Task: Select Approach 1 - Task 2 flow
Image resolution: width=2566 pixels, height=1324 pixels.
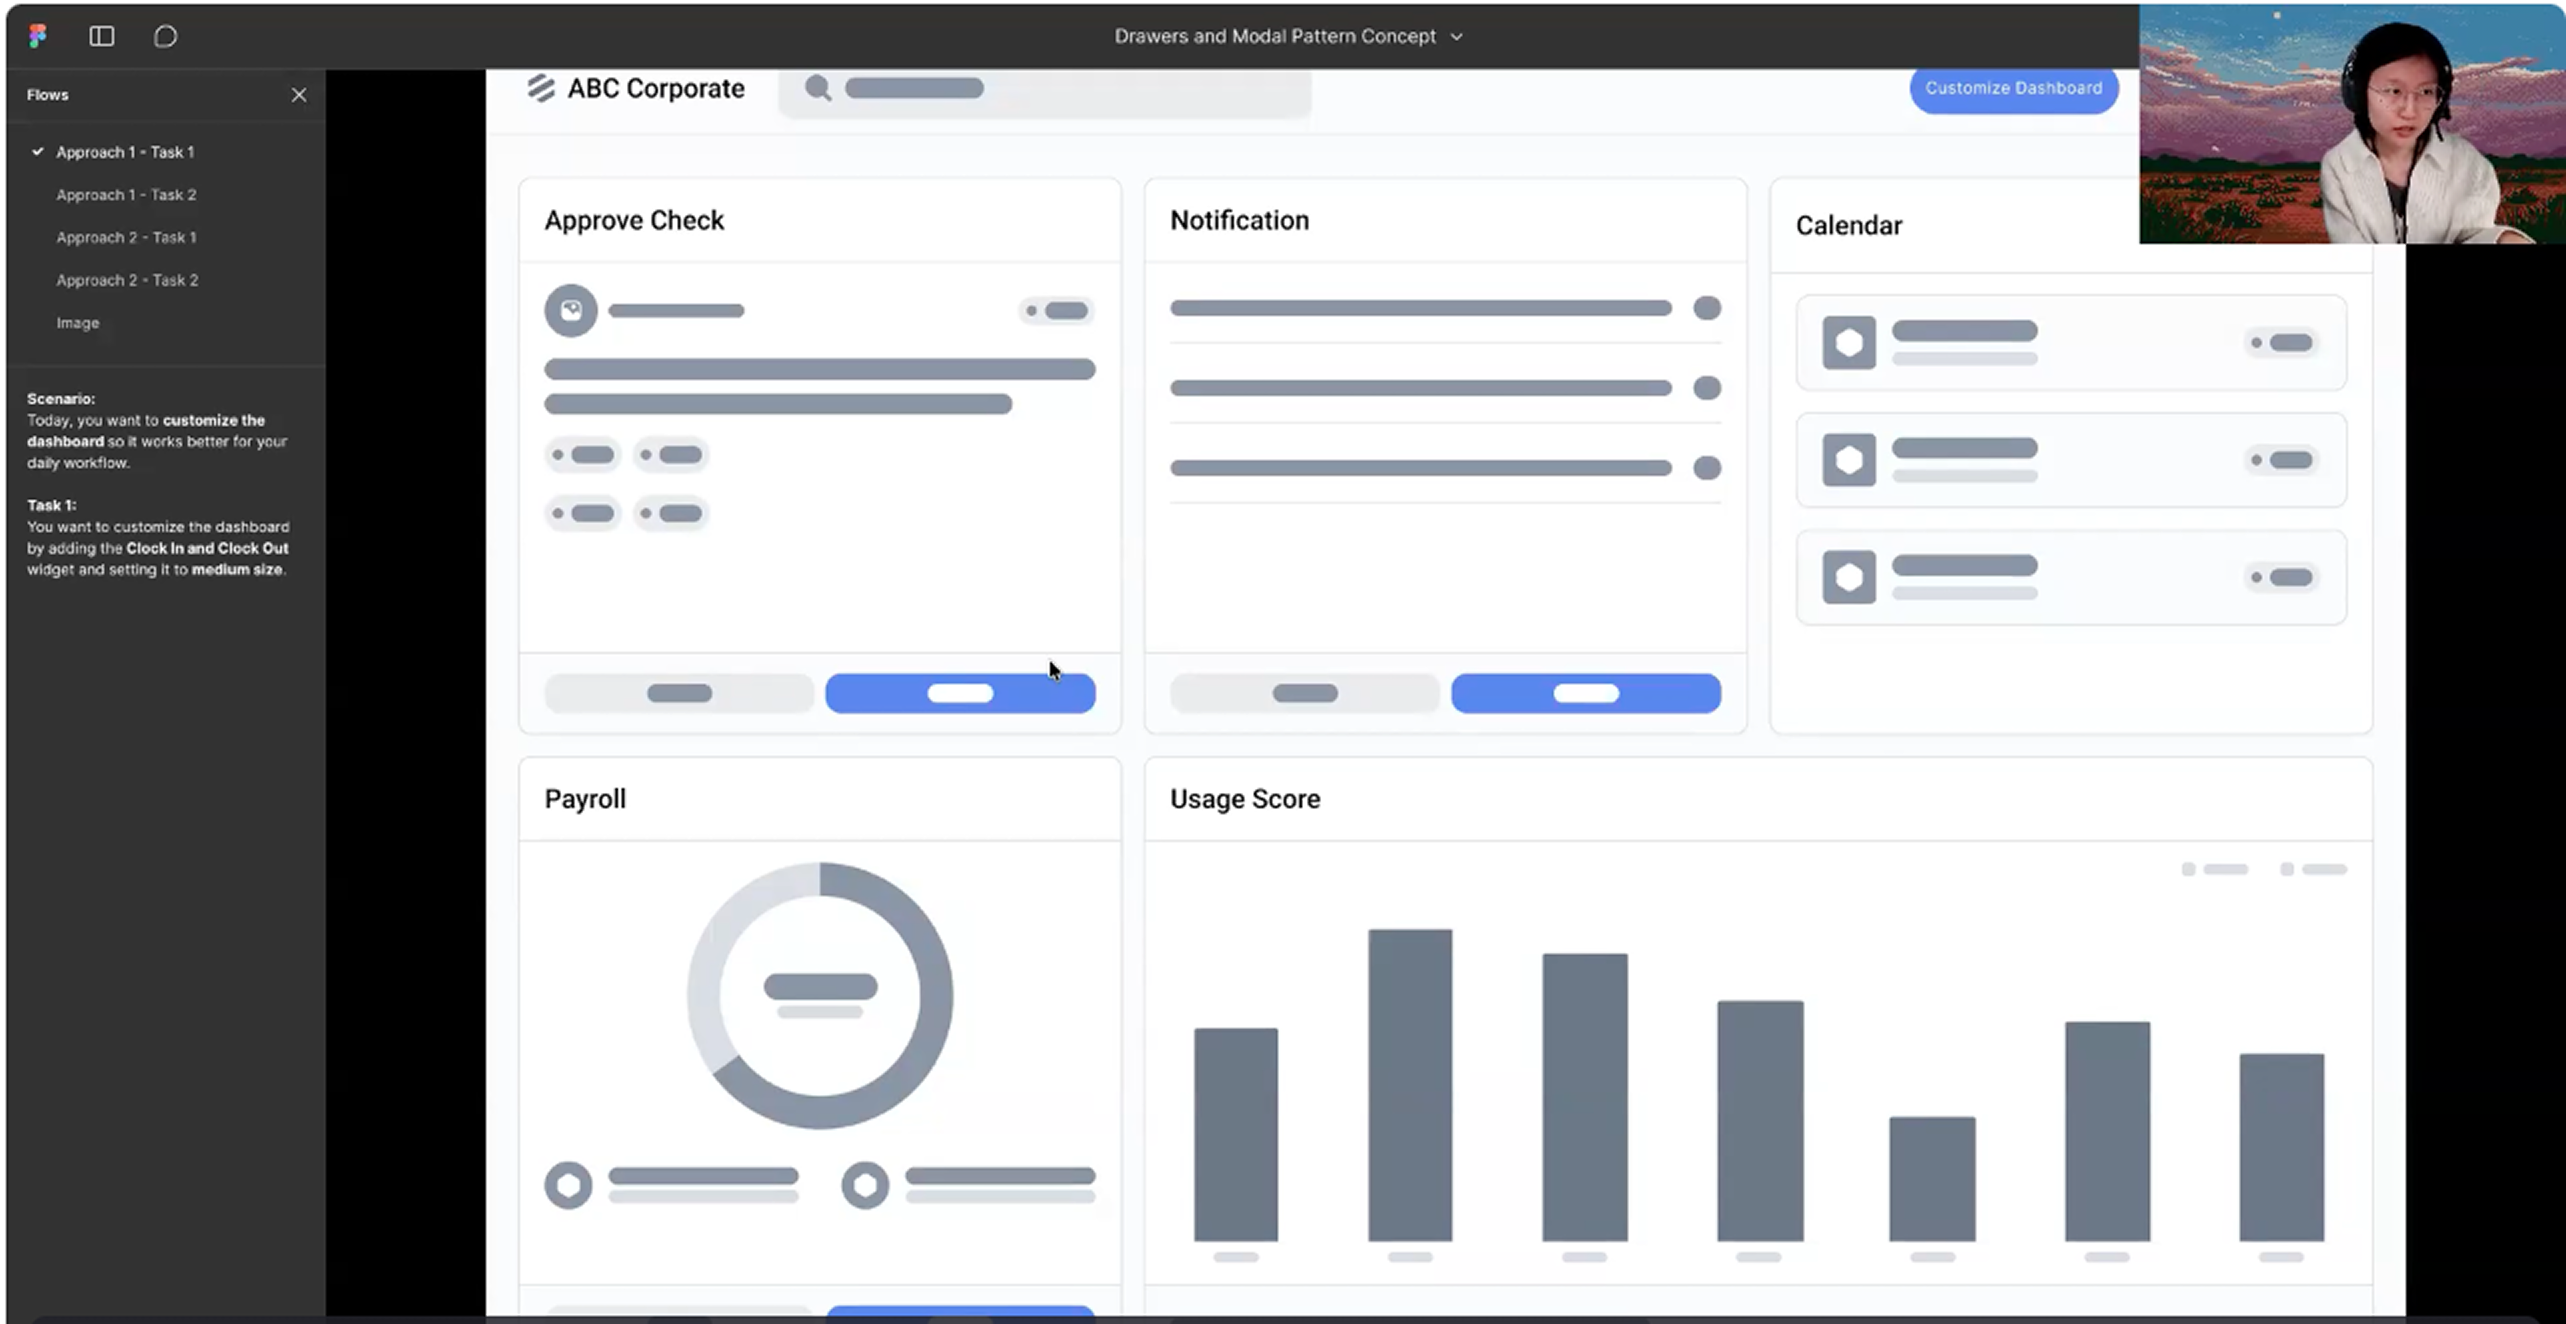Action: coord(126,195)
